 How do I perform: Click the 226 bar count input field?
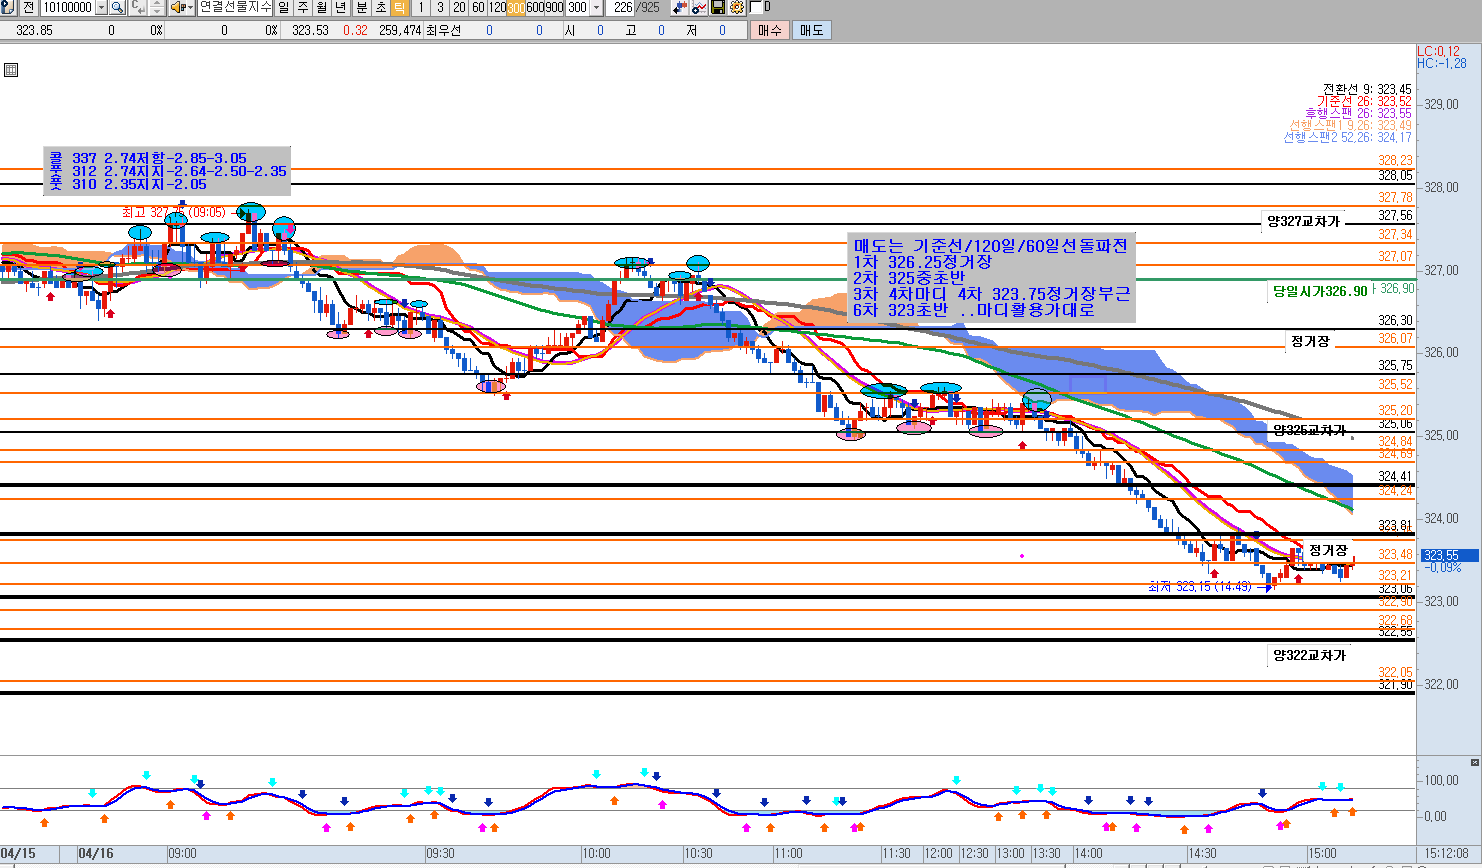pos(624,8)
